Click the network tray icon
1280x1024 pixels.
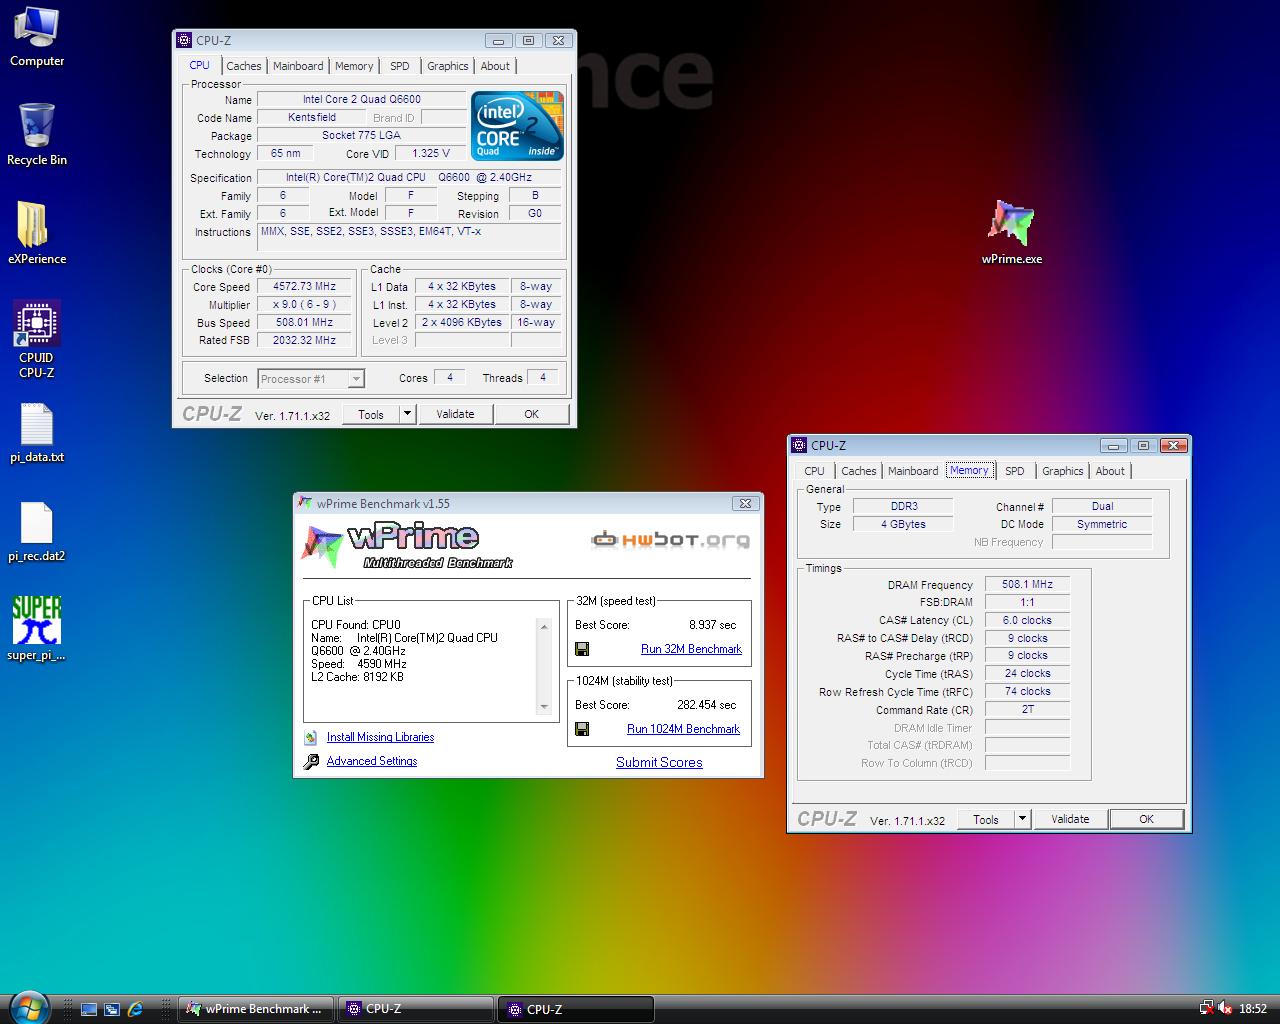(x=1207, y=1009)
